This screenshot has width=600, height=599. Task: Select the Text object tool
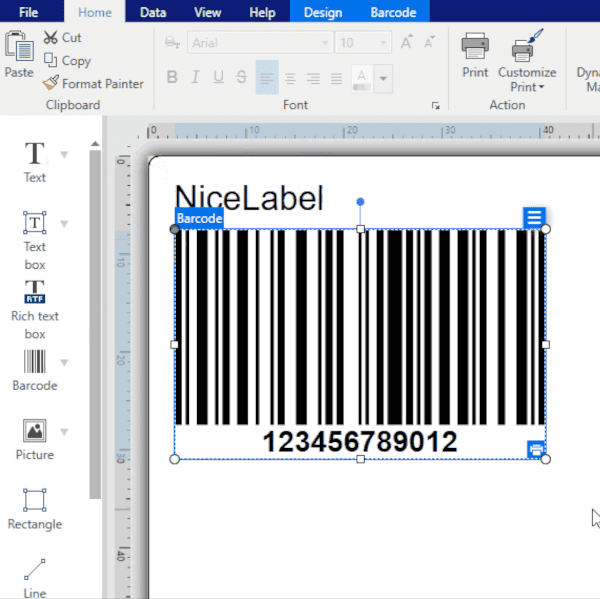point(34,162)
